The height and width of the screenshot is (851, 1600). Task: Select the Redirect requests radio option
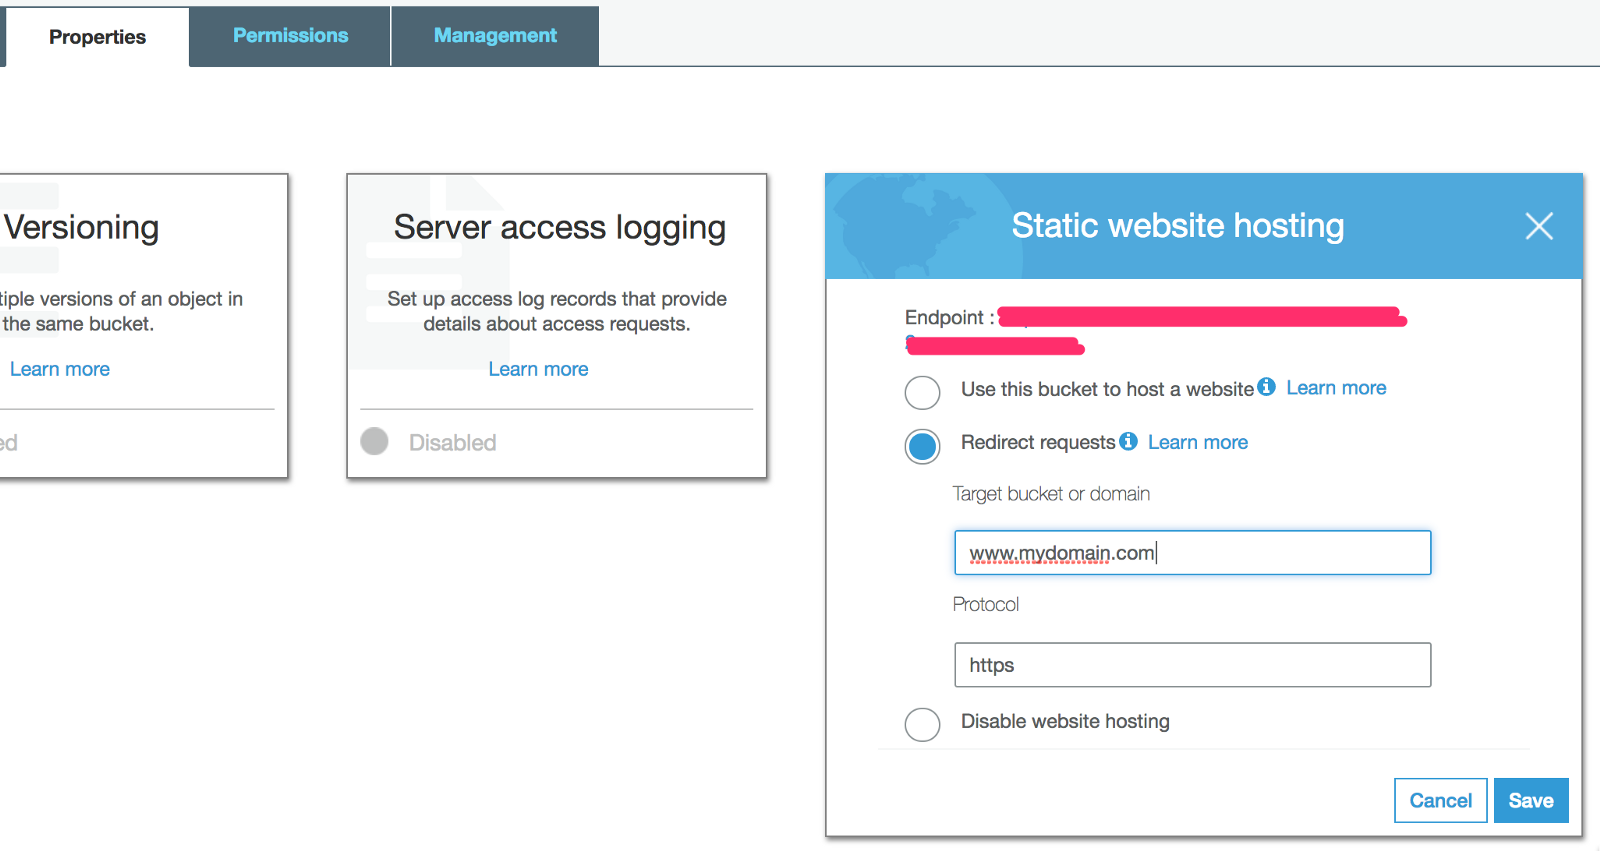click(x=922, y=447)
